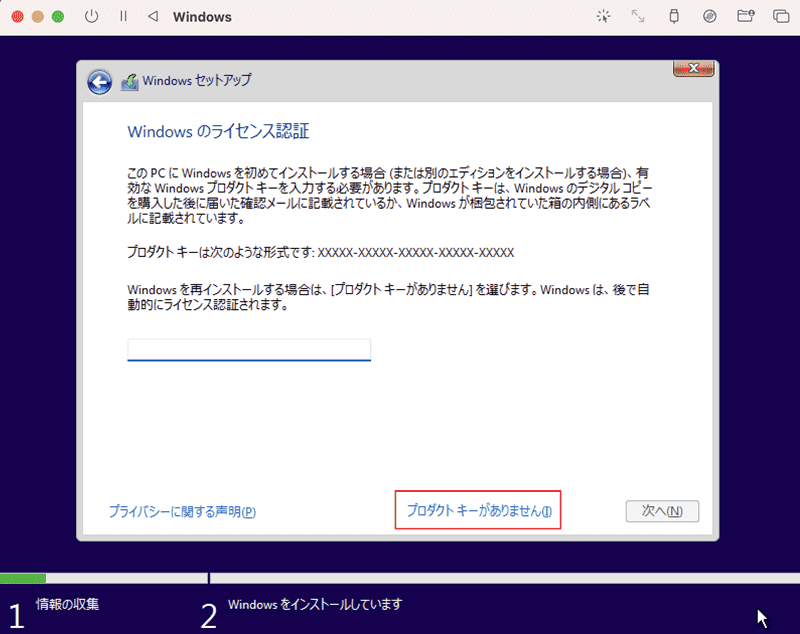This screenshot has width=800, height=634.
Task: Click the Windows セットアップ title text
Action: pos(197,81)
